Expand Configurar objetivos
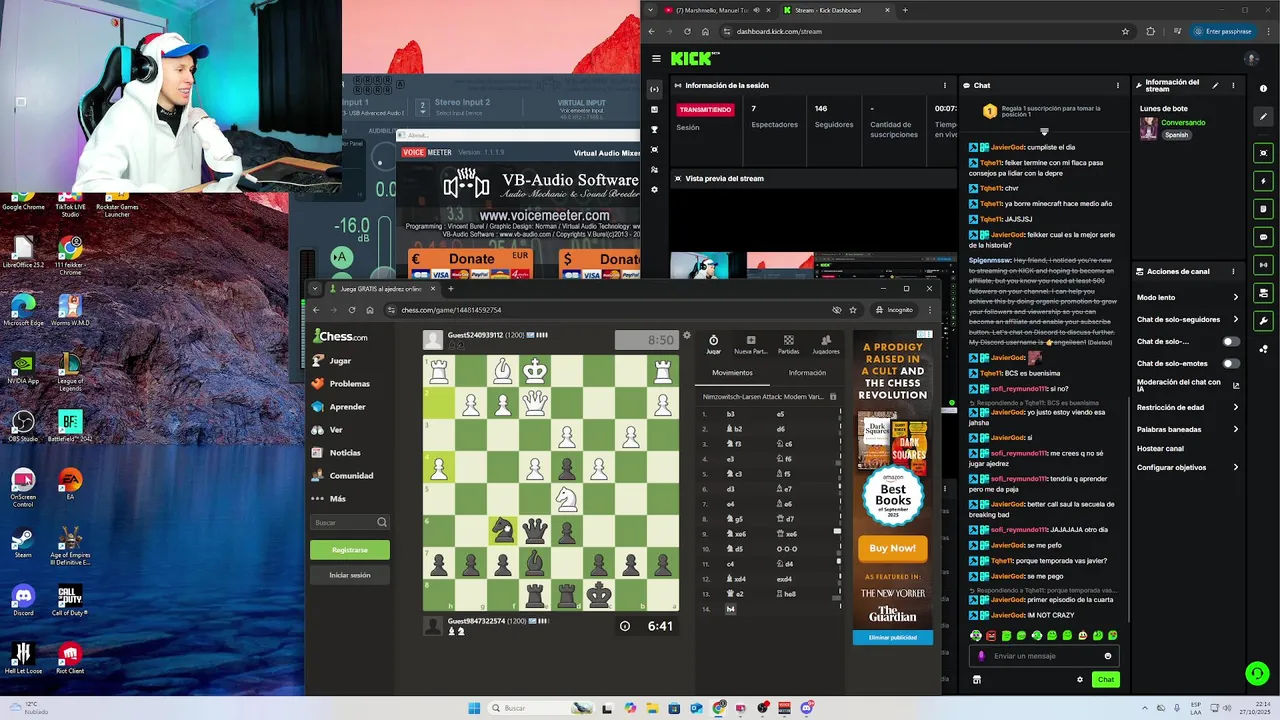The height and width of the screenshot is (720, 1280). point(1187,467)
